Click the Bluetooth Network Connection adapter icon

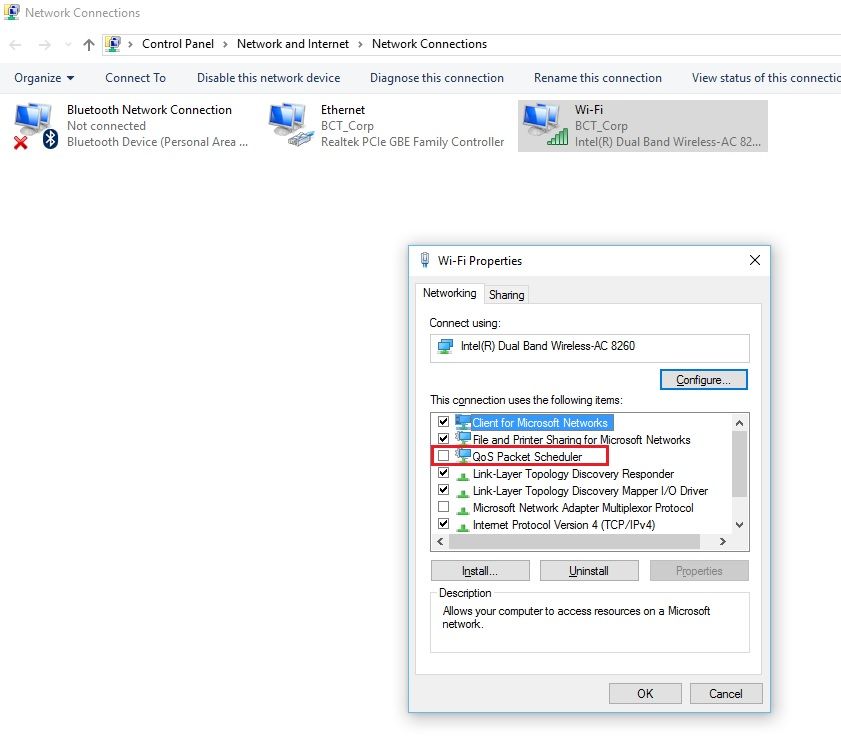tap(35, 127)
